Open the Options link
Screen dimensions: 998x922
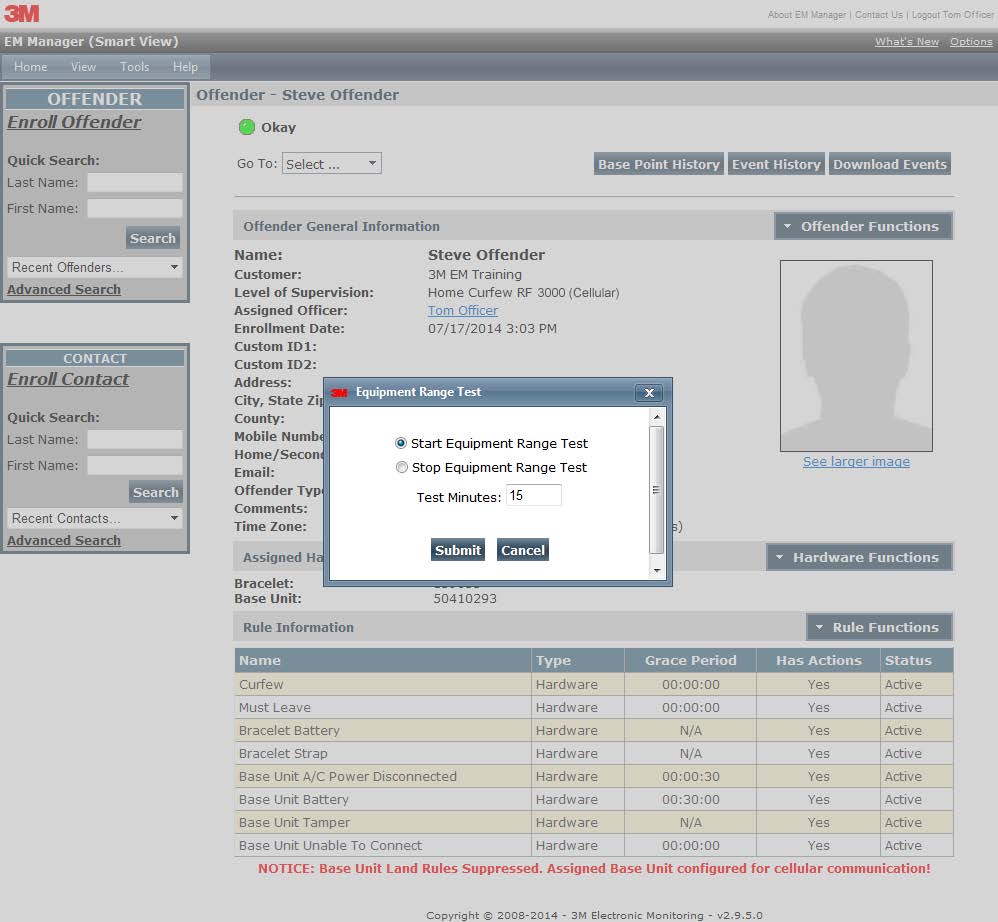[971, 41]
